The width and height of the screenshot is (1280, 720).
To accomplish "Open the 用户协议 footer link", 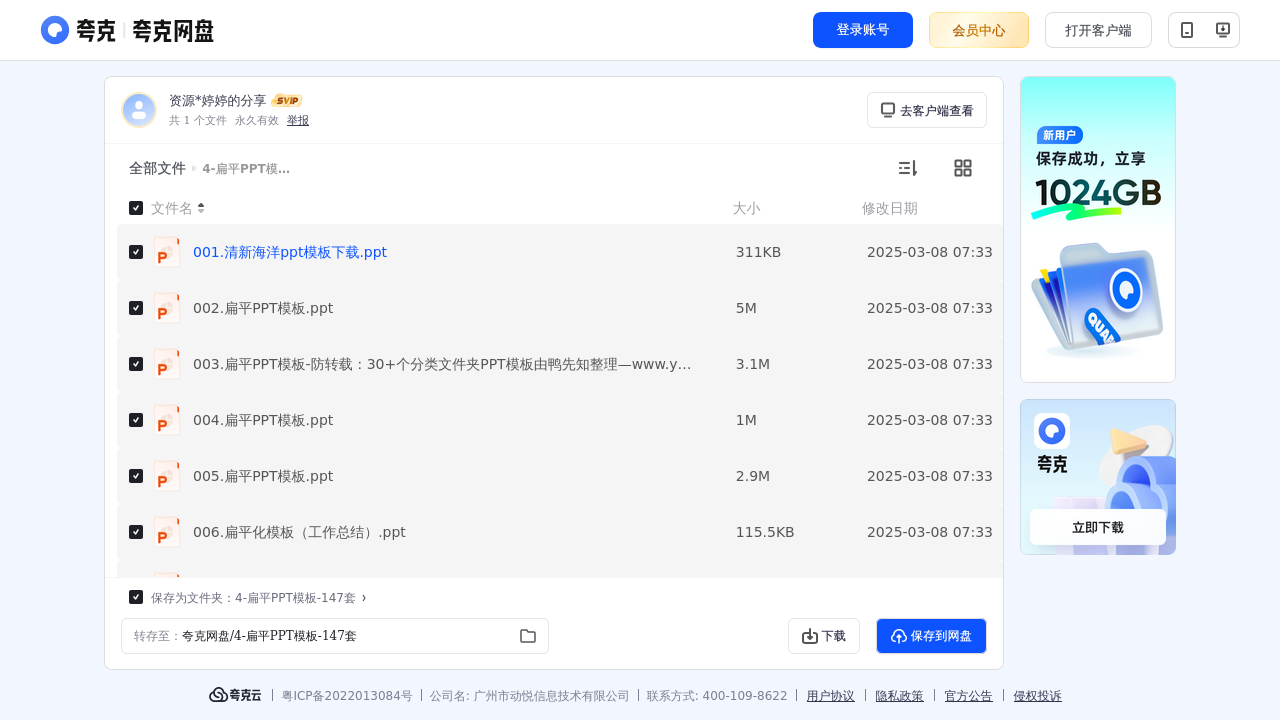I will [x=831, y=696].
